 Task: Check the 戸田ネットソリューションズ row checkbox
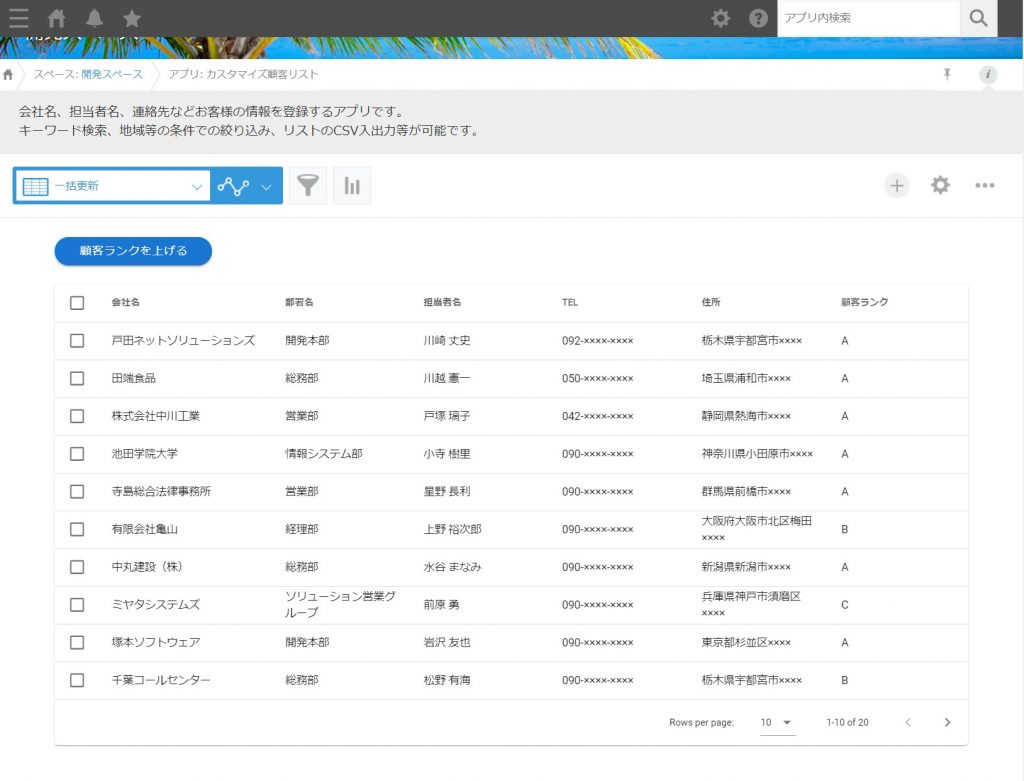coord(77,340)
